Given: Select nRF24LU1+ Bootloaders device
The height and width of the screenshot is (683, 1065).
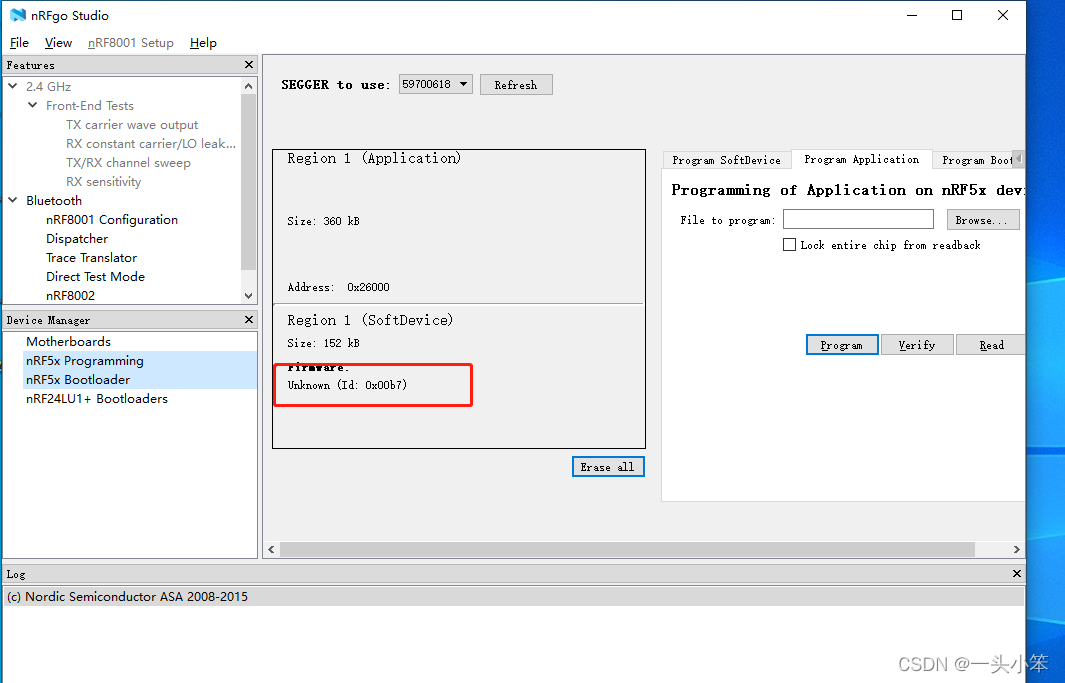Looking at the screenshot, I should click(x=96, y=399).
